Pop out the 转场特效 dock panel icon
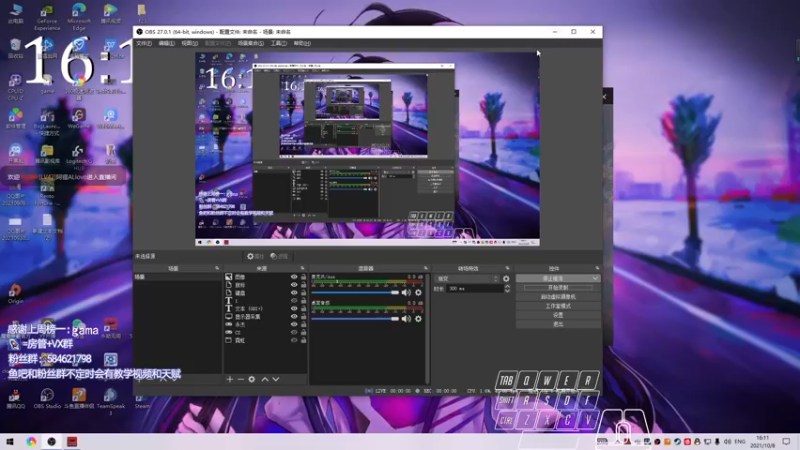Screen dimensions: 800x450 point(507,268)
